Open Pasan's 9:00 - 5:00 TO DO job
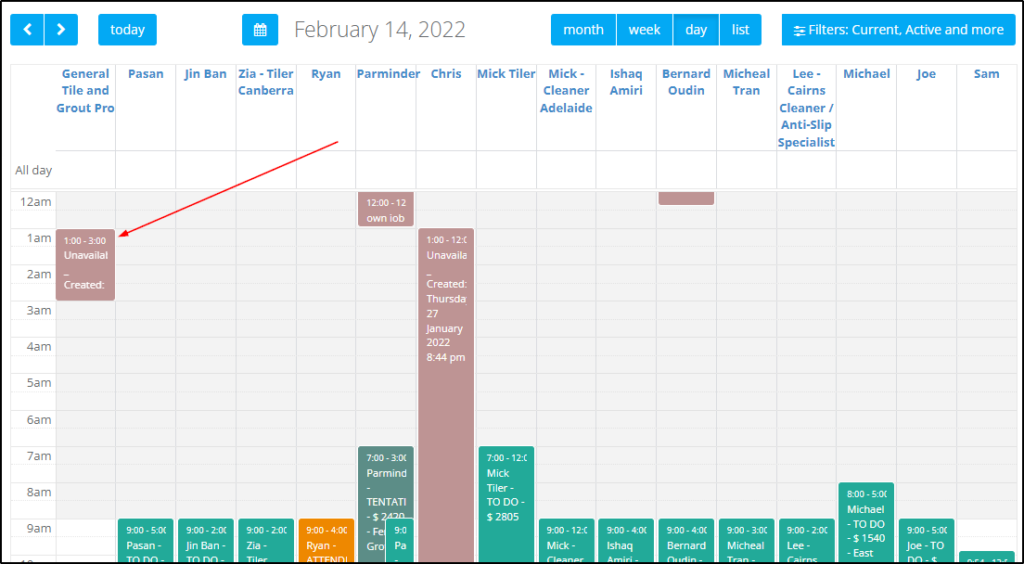The image size is (1024, 564). (x=146, y=540)
